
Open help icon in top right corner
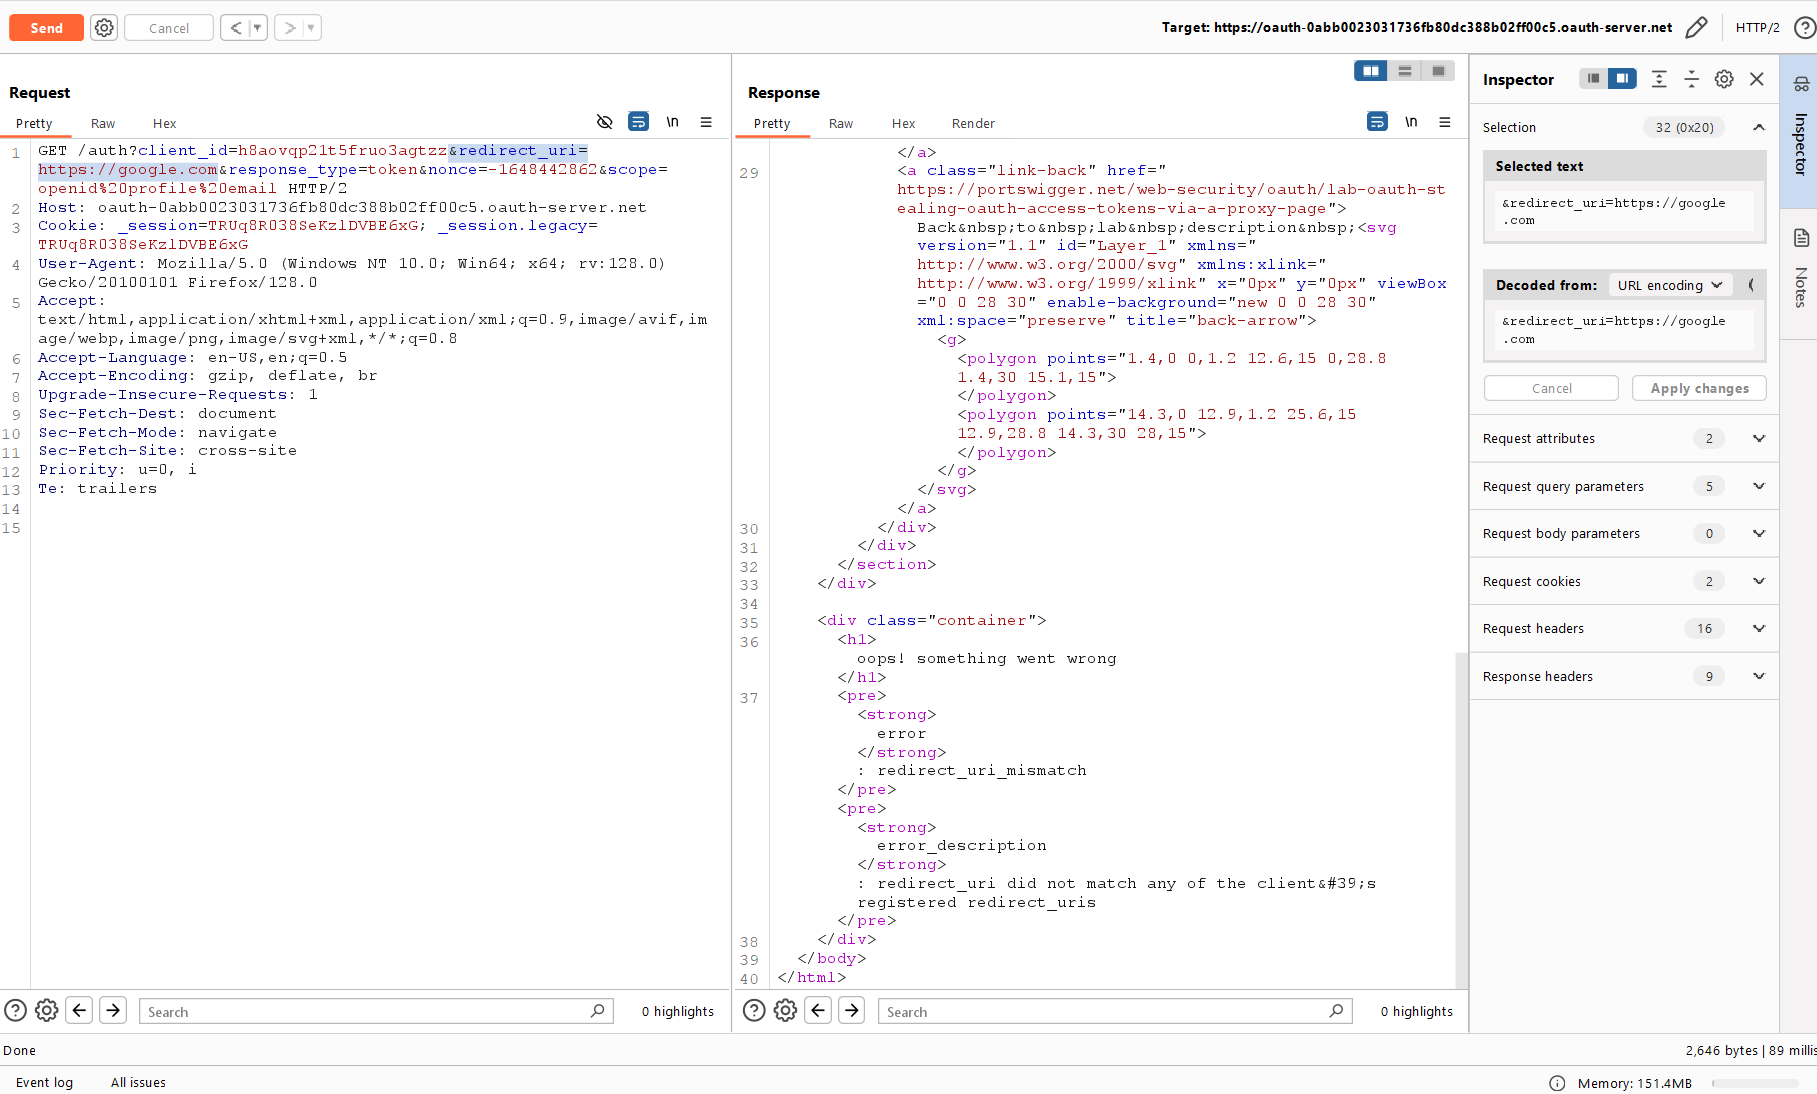1804,28
